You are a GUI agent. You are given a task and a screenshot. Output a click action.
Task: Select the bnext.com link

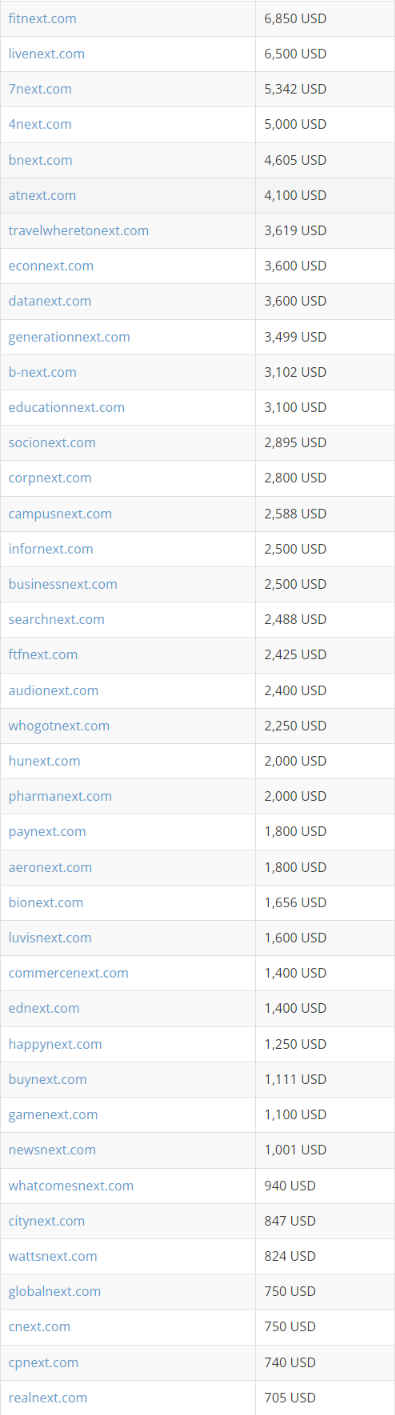(x=40, y=160)
